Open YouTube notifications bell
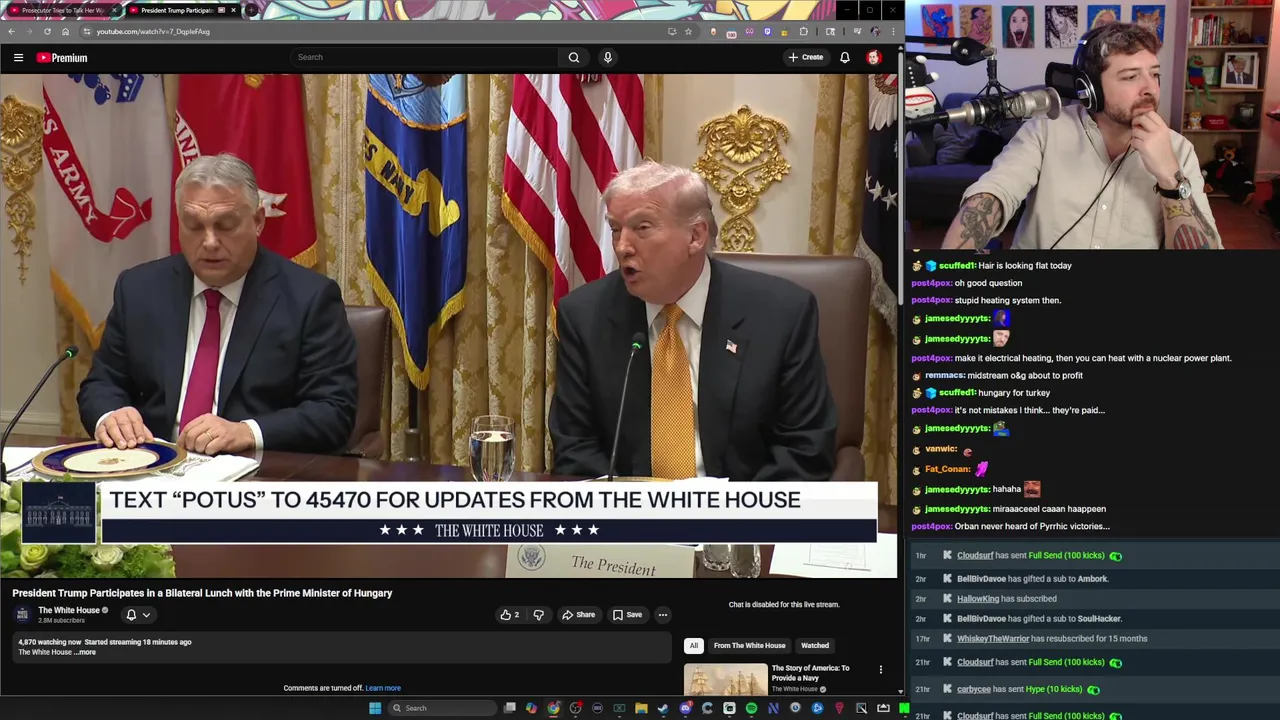 (845, 57)
